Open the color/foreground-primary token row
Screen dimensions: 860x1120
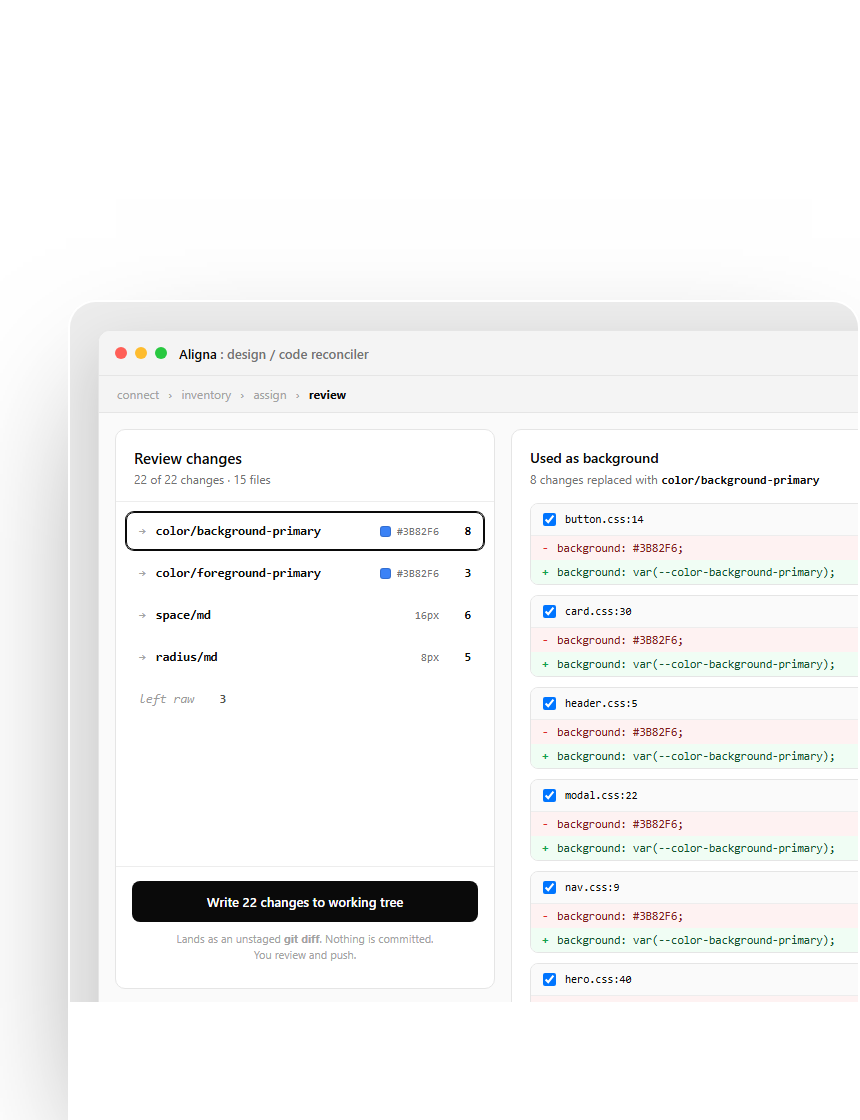(305, 573)
